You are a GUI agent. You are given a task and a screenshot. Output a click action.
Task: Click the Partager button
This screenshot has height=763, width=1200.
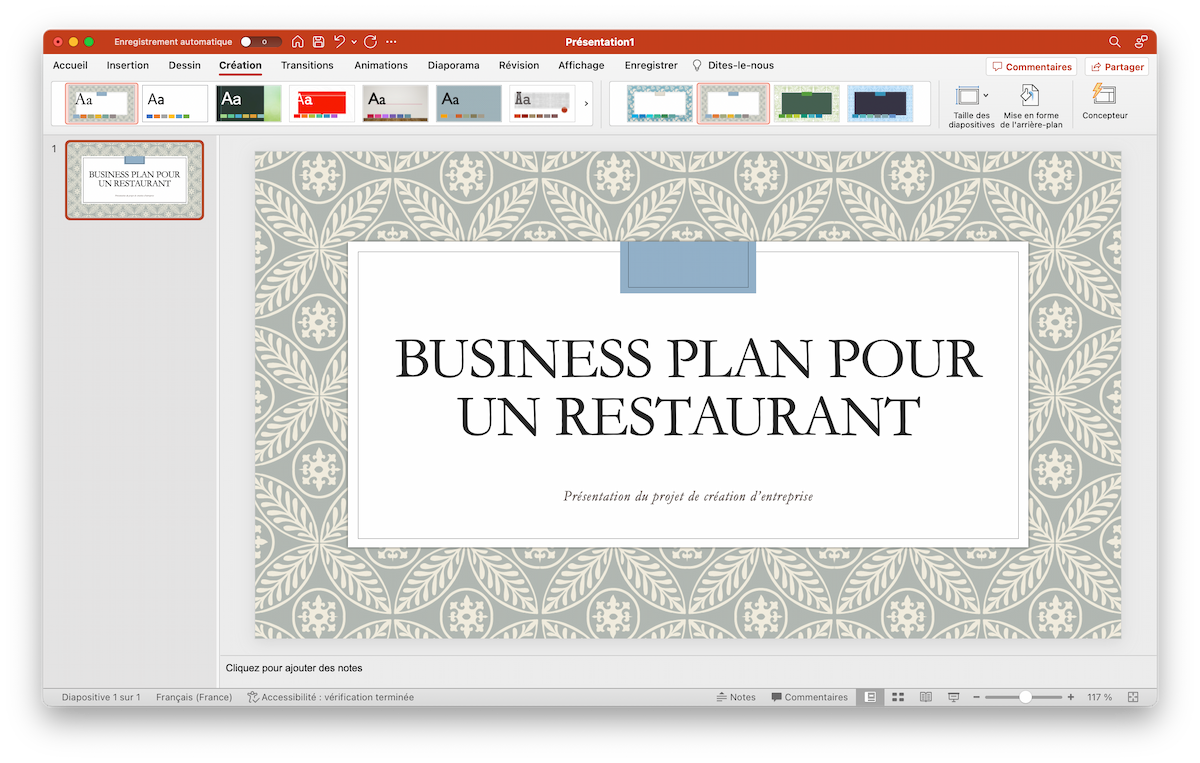click(1117, 66)
